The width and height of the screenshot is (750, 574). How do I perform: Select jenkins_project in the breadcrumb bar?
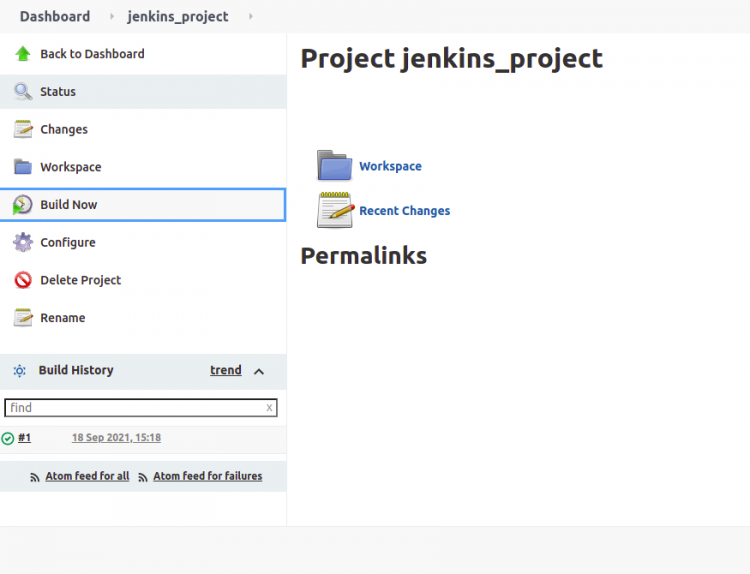pyautogui.click(x=177, y=16)
